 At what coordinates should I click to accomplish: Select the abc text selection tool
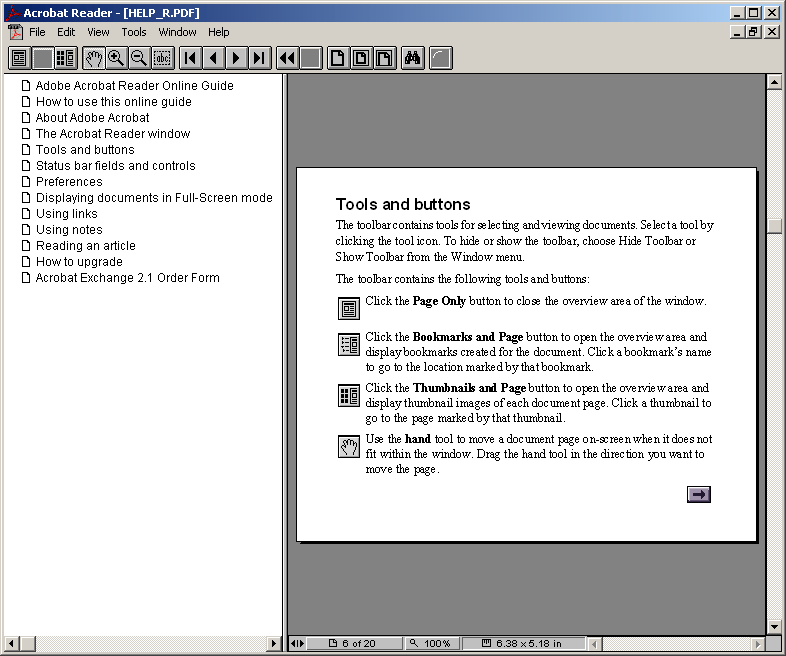pyautogui.click(x=162, y=58)
